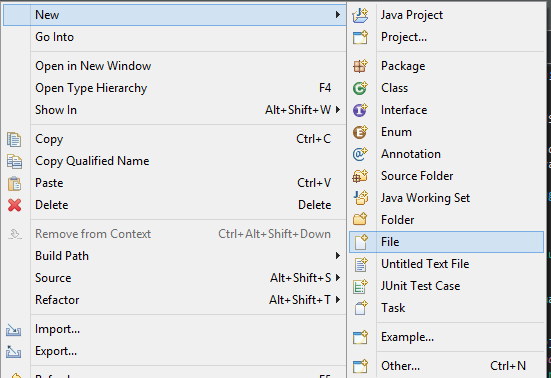The image size is (551, 378).
Task: Create a new Interface
Action: click(x=446, y=110)
